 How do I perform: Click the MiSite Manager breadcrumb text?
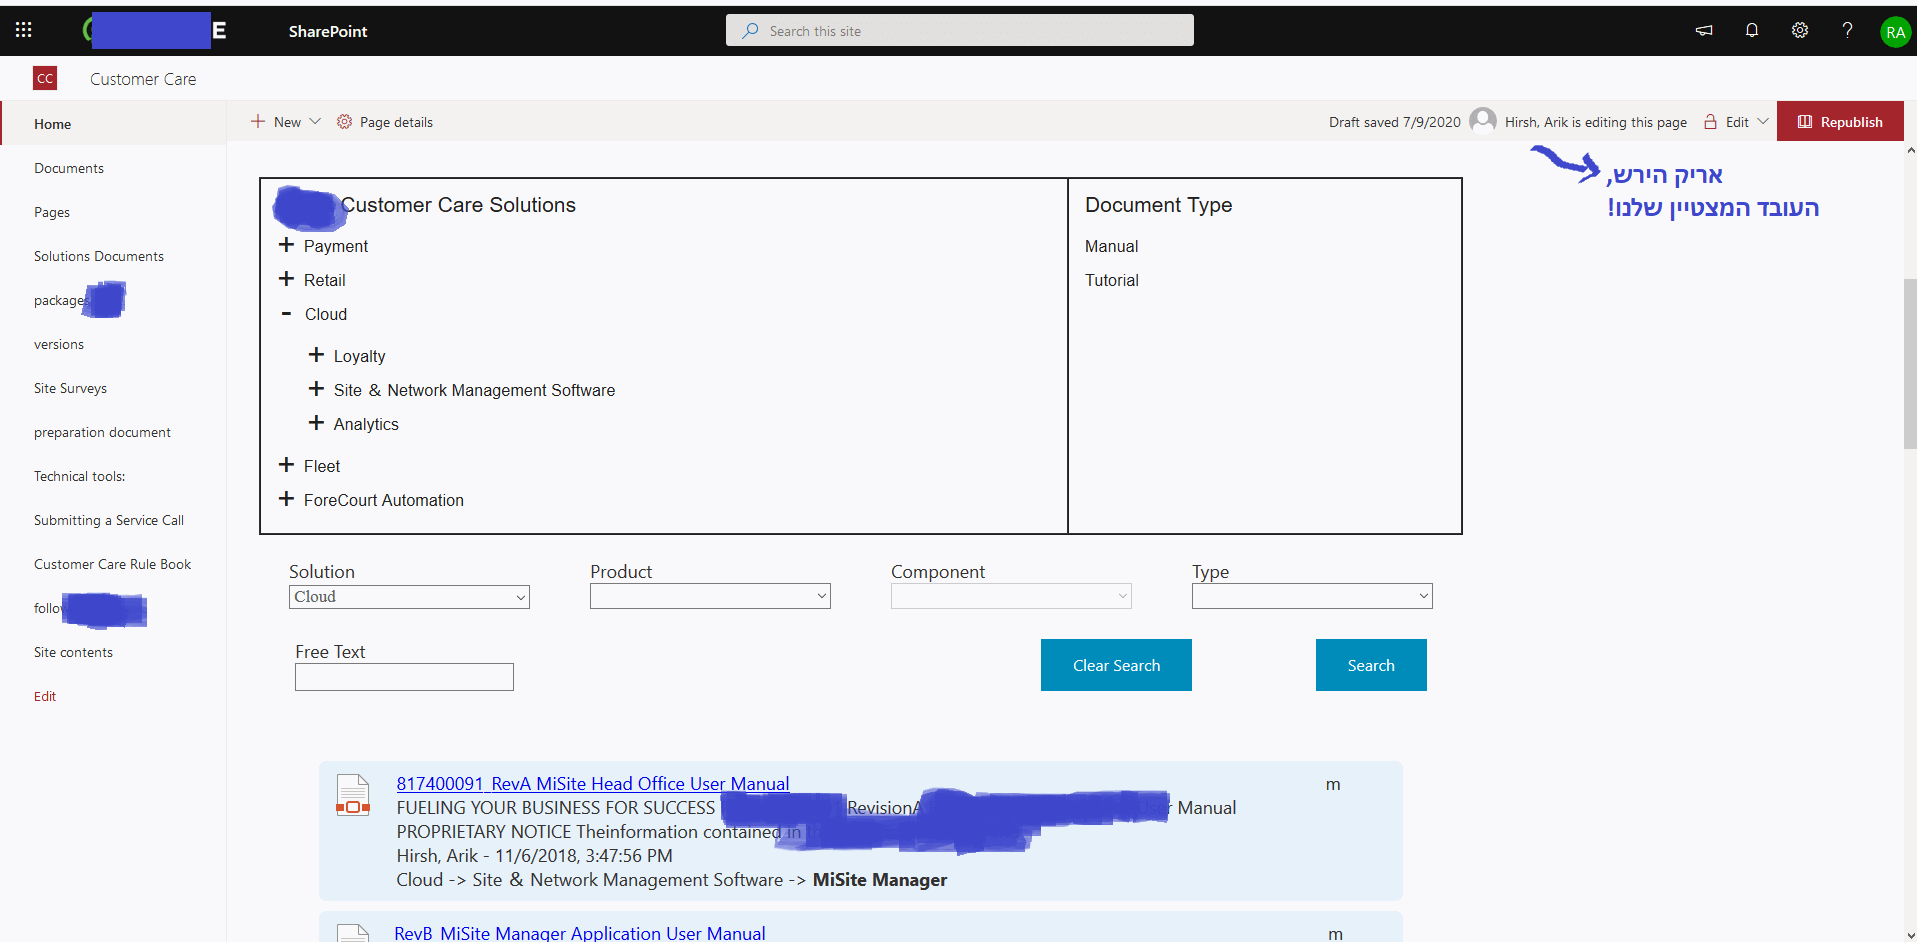[x=880, y=880]
